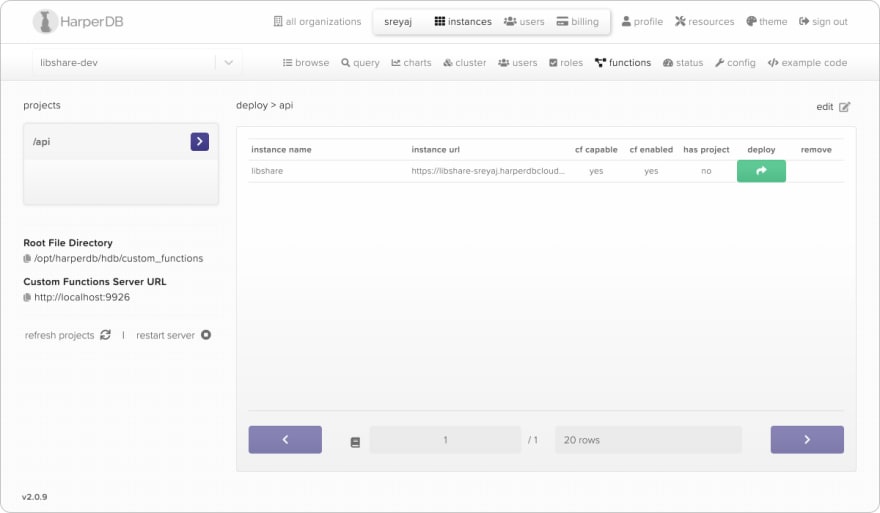Screen dimensions: 880x513
Task: Open organization users in top bar
Action: click(x=524, y=21)
